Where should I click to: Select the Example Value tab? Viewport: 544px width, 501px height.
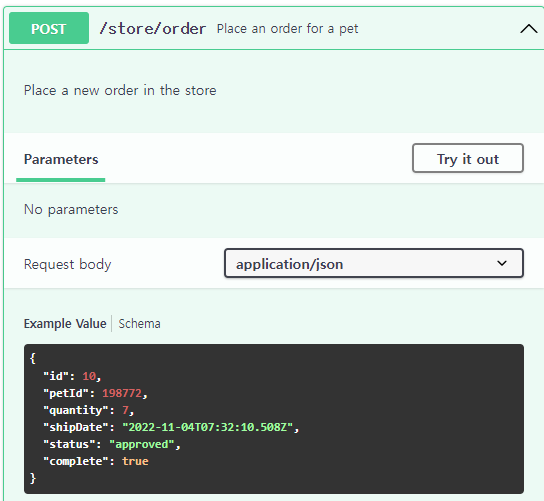pos(65,324)
